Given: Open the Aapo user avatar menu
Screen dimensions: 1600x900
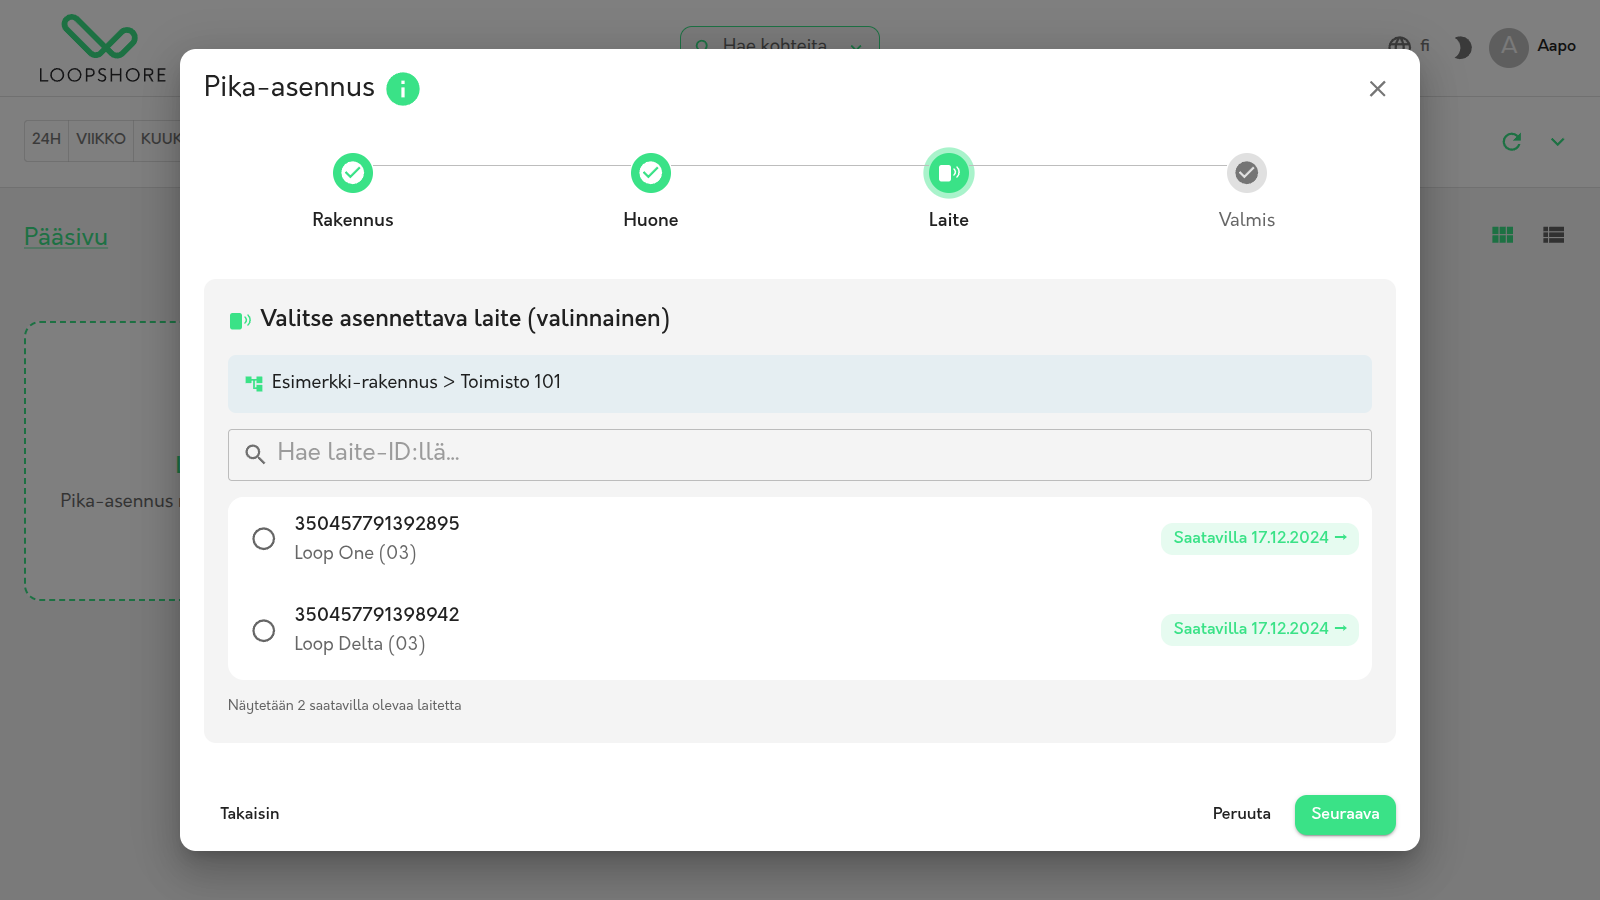Looking at the screenshot, I should (x=1509, y=47).
